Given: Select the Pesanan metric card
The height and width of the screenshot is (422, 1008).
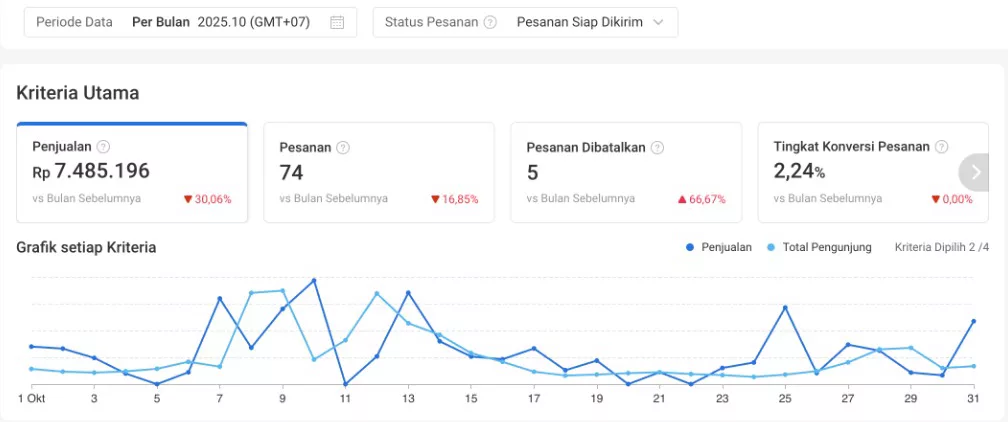Looking at the screenshot, I should pos(379,172).
